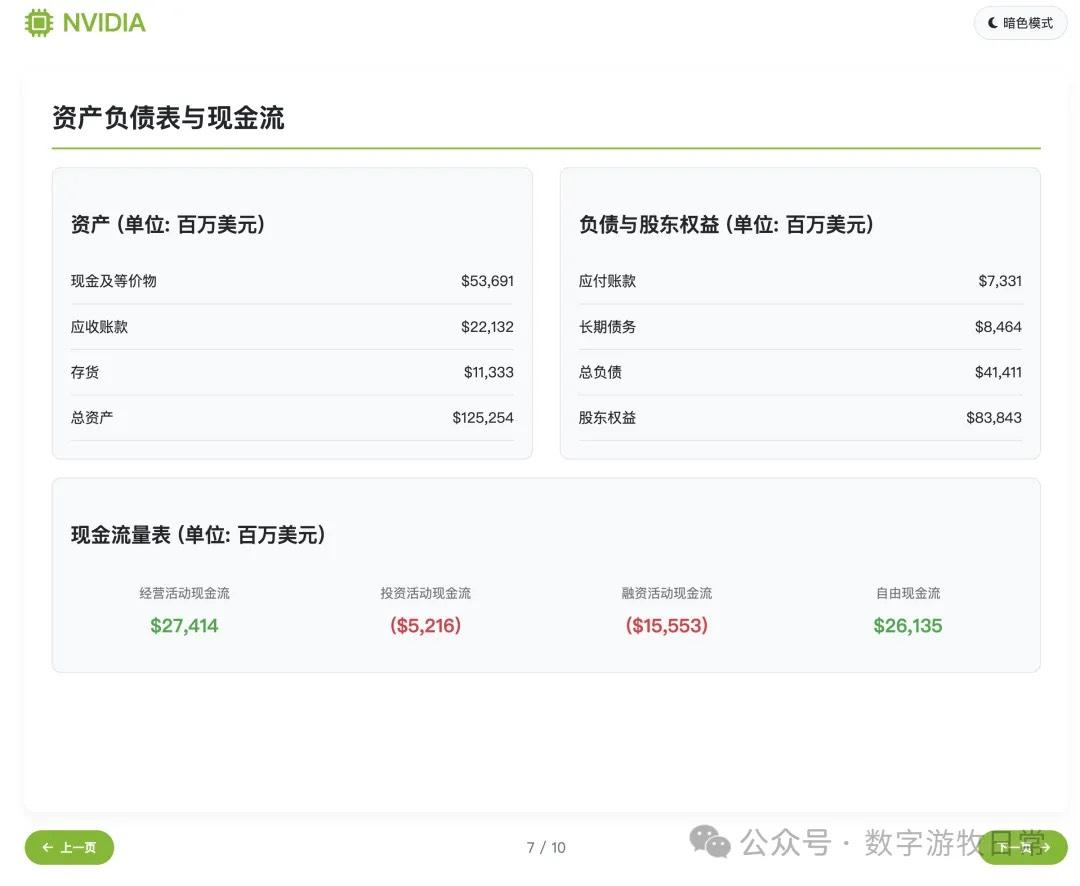The width and height of the screenshot is (1080, 886).
Task: Enable dark mode via the top-right switch
Action: tap(1020, 23)
